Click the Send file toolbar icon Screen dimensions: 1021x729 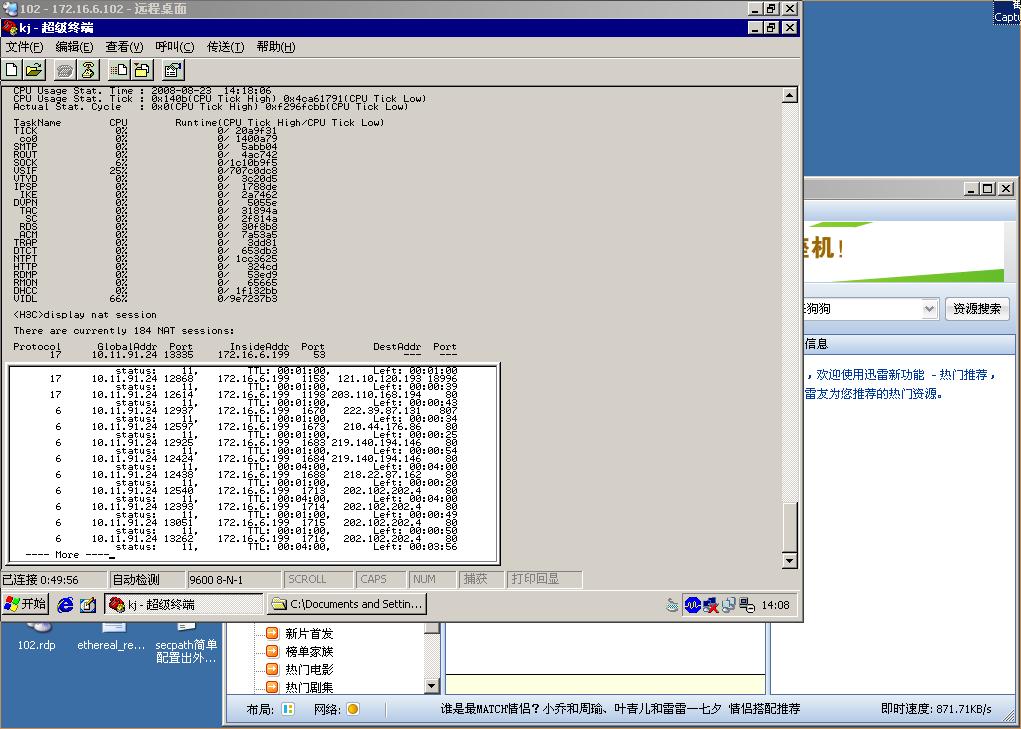click(119, 69)
